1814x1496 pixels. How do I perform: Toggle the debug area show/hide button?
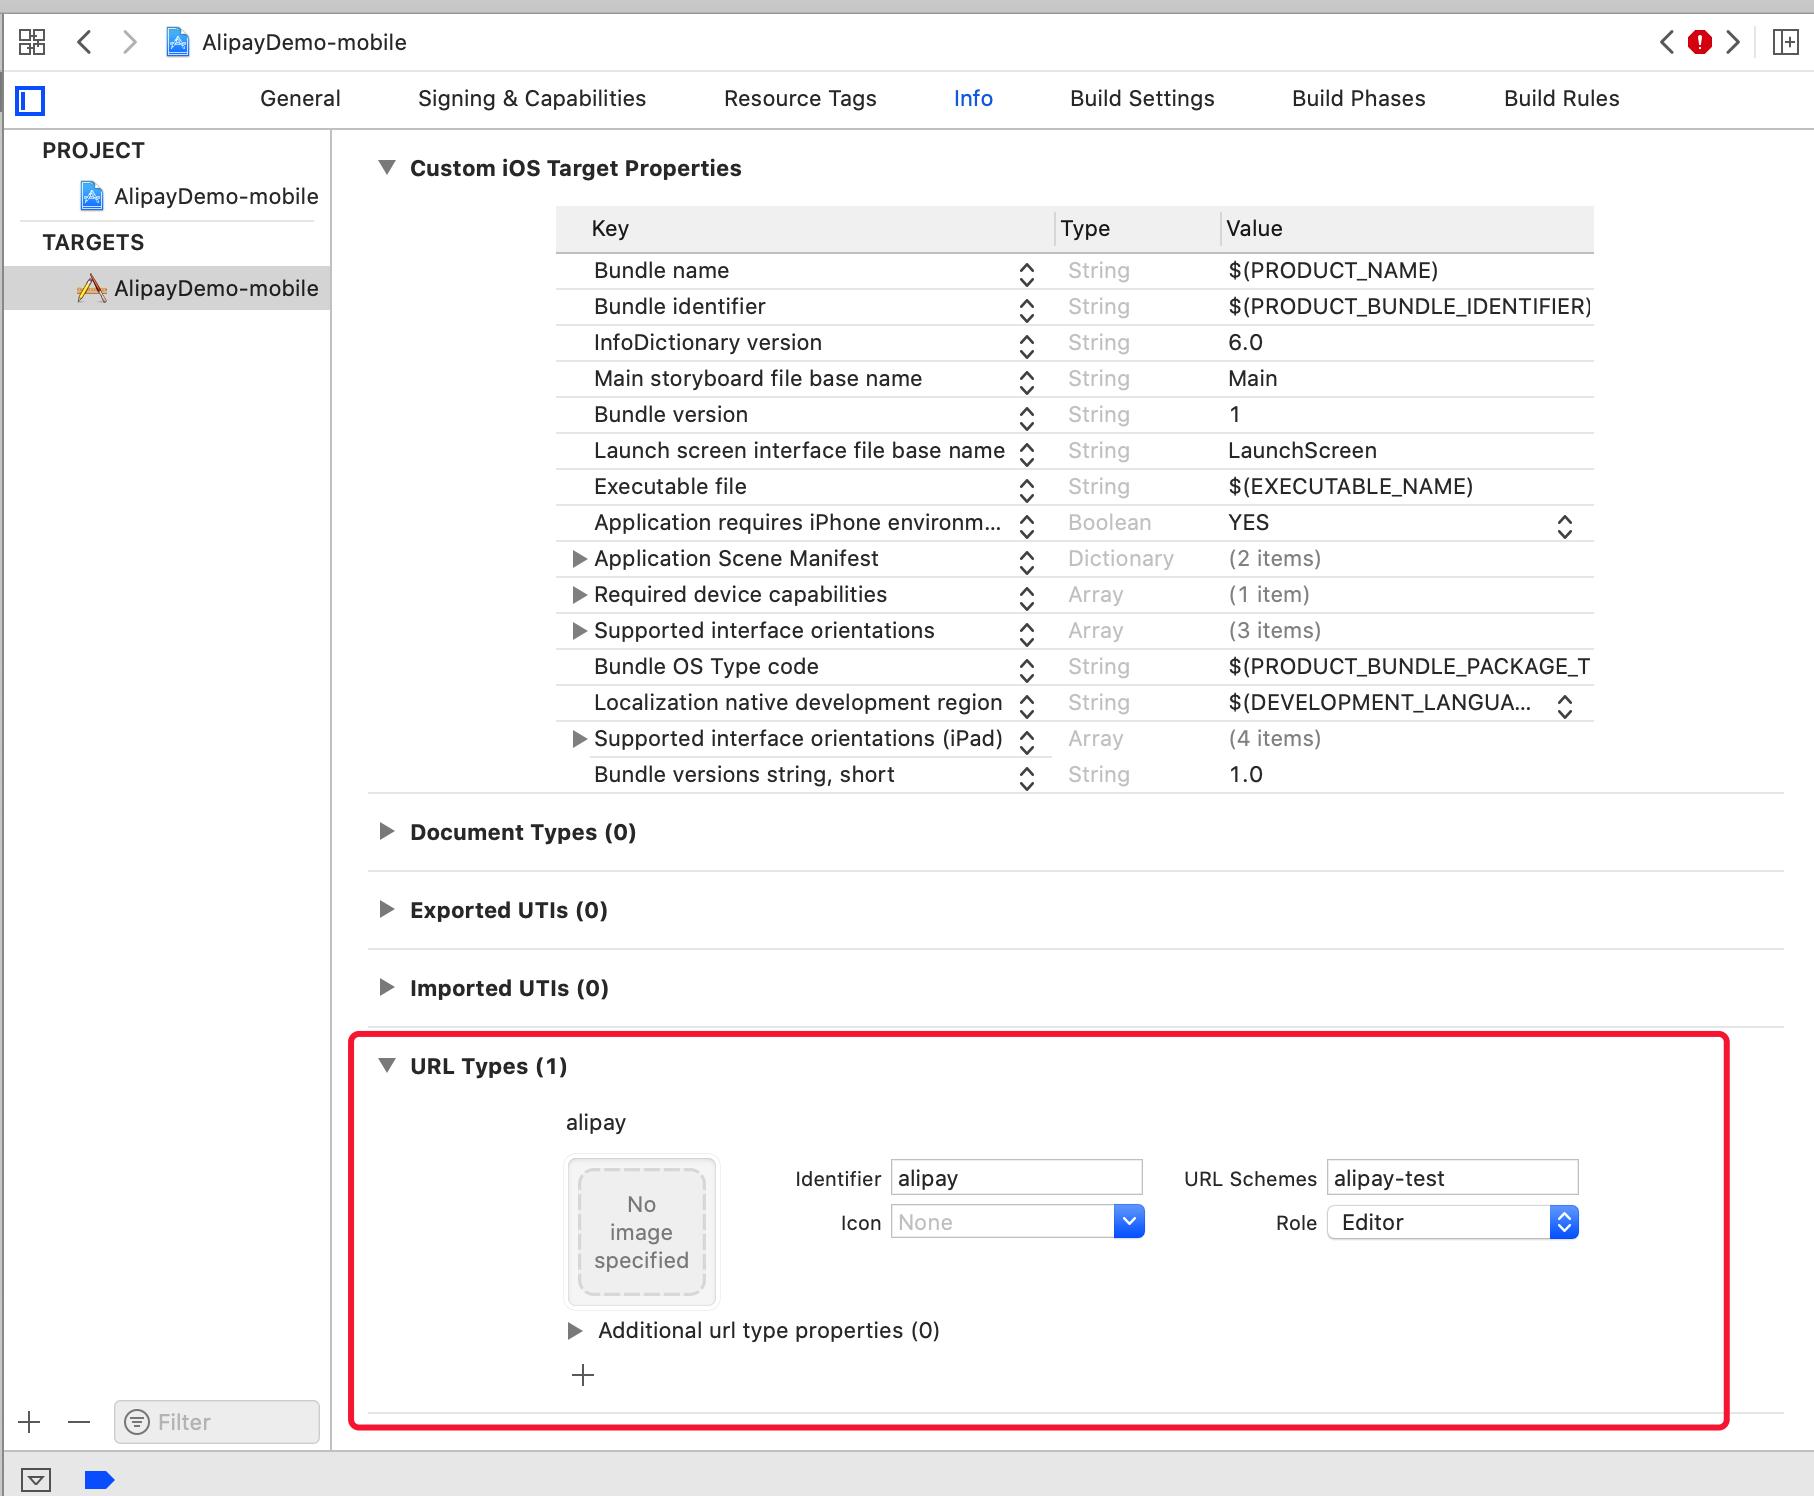tap(36, 1479)
